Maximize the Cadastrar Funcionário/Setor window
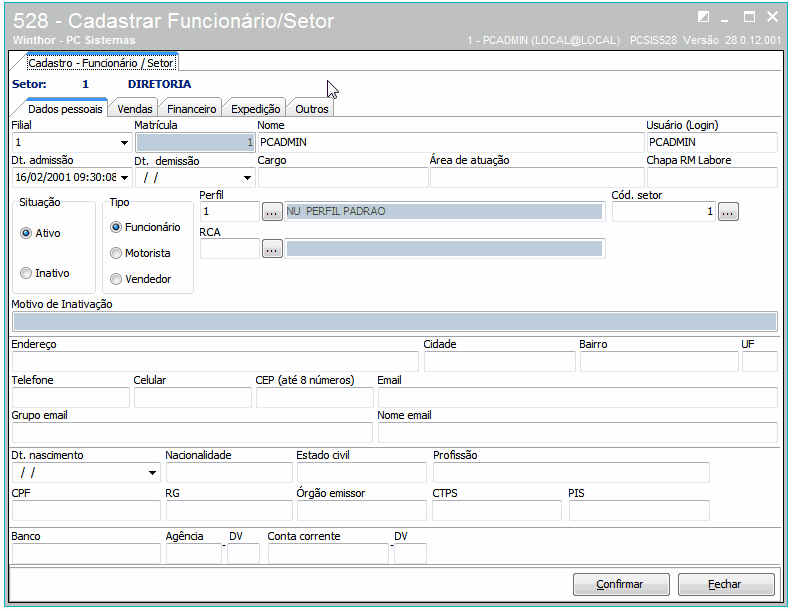 coord(749,17)
